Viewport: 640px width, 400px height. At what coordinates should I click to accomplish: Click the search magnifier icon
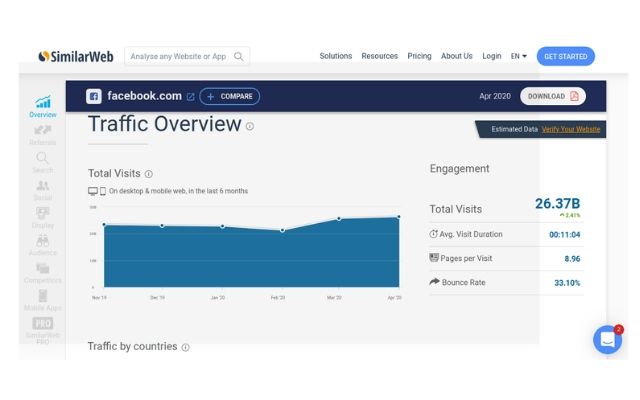point(239,56)
